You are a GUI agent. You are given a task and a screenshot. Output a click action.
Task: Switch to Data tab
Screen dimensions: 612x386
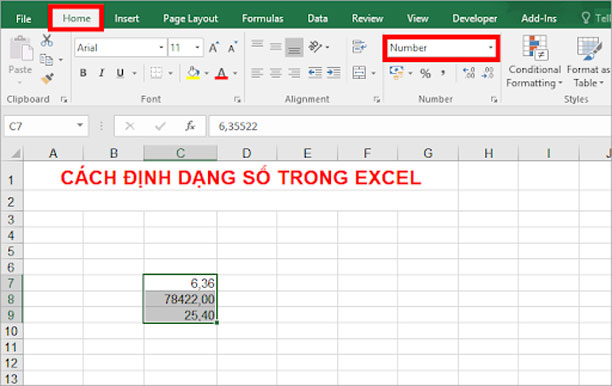pos(317,18)
